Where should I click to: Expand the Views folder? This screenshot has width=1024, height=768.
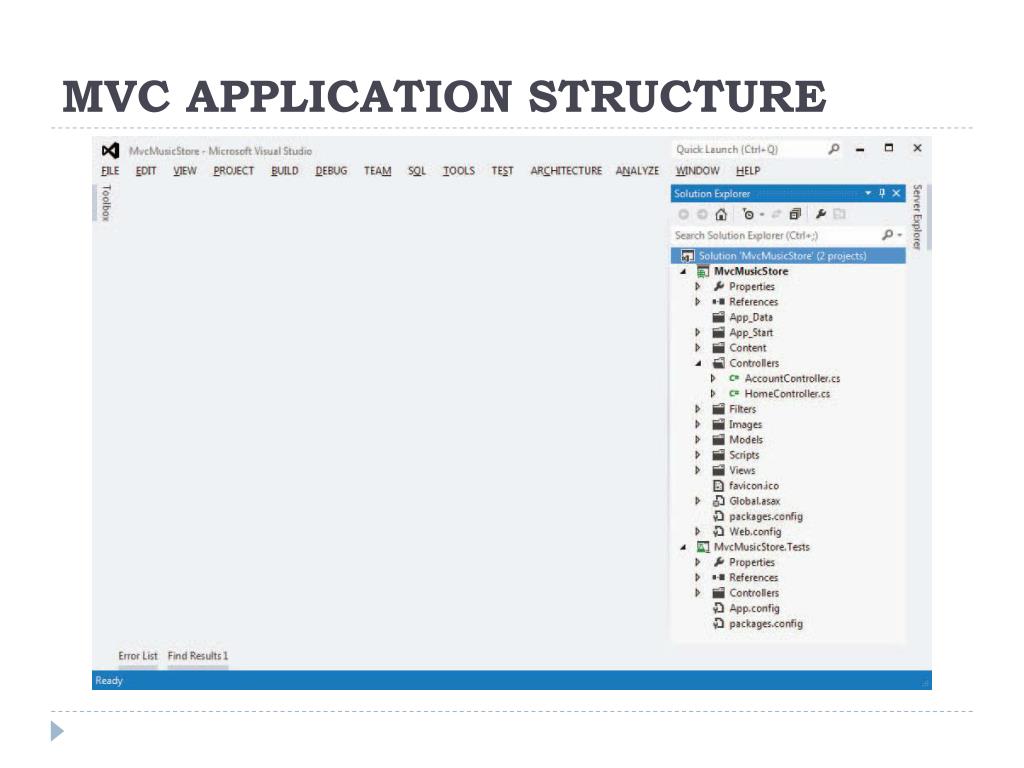[x=697, y=470]
